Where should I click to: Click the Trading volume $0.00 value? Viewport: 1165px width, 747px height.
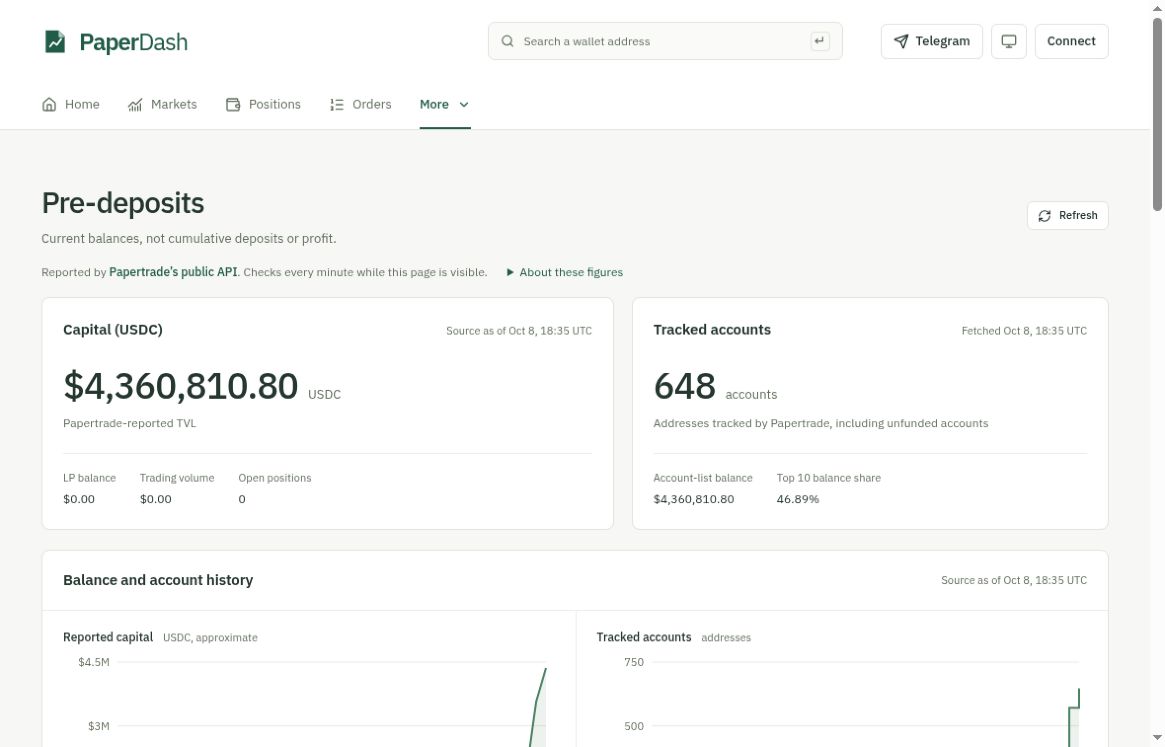155,499
